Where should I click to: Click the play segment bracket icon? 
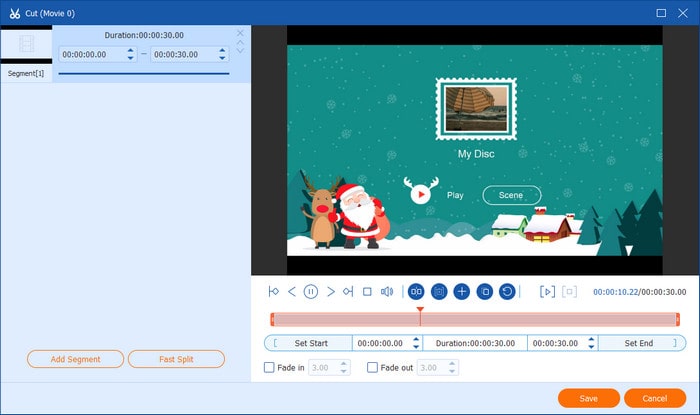pyautogui.click(x=547, y=292)
